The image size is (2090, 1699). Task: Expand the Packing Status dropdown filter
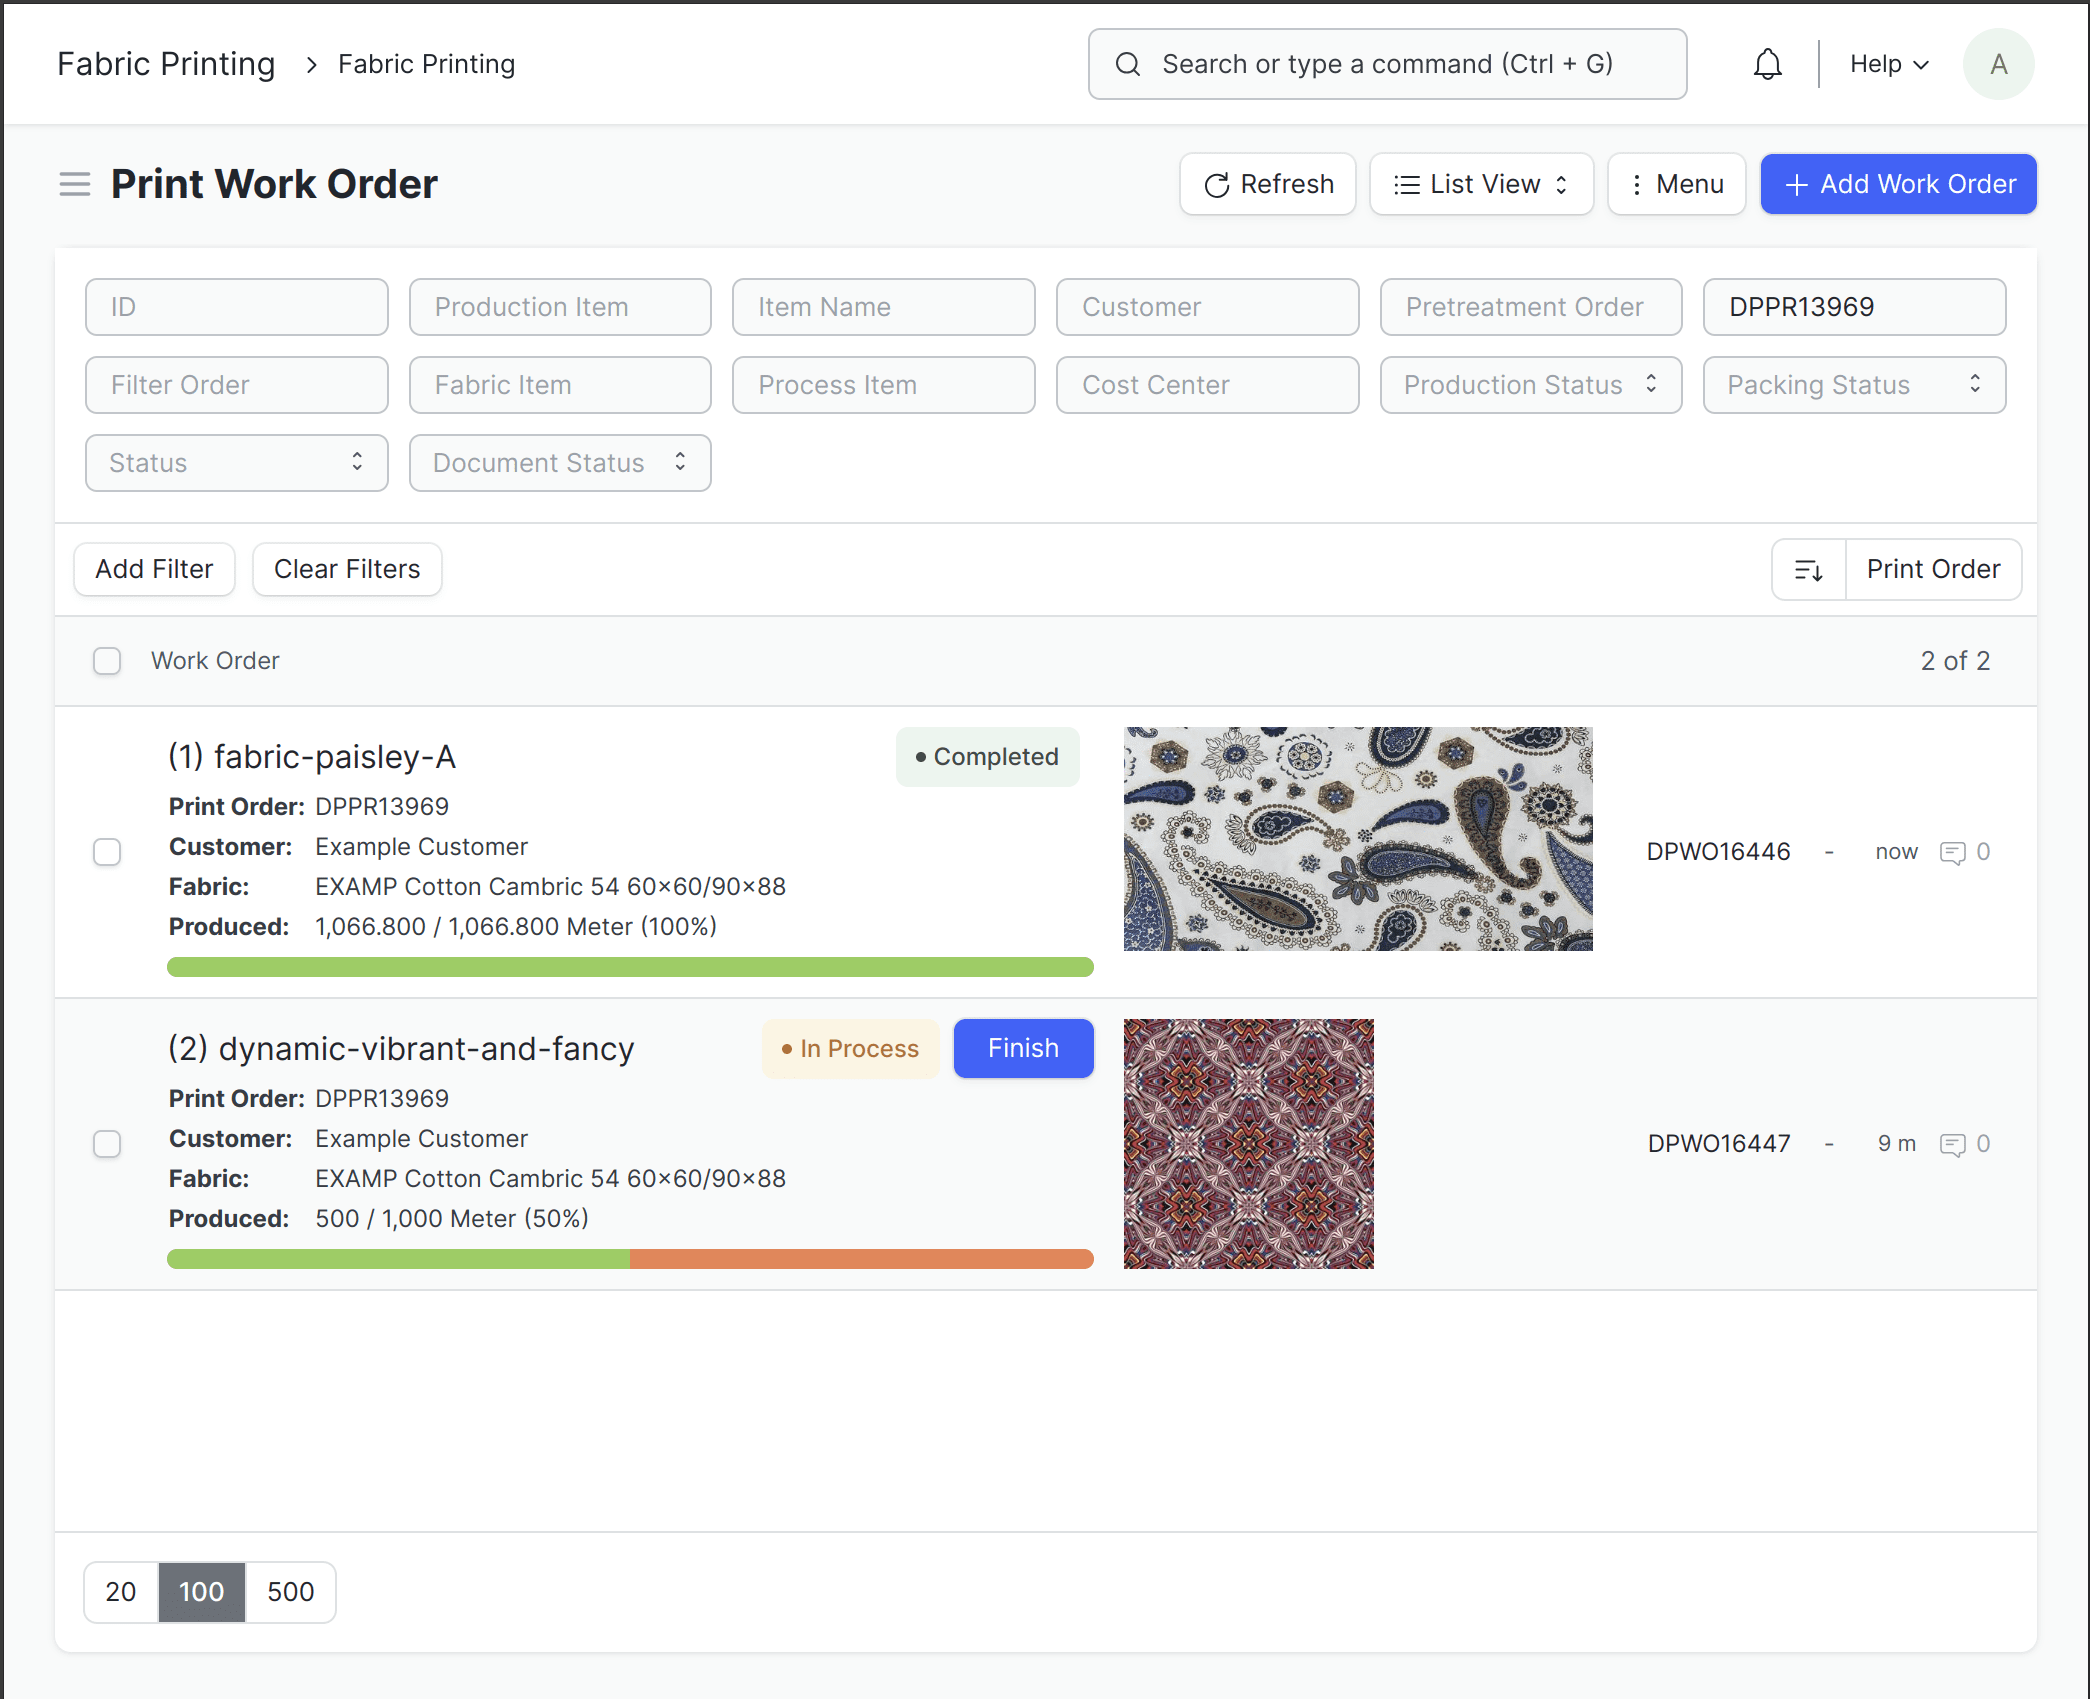pos(1853,383)
